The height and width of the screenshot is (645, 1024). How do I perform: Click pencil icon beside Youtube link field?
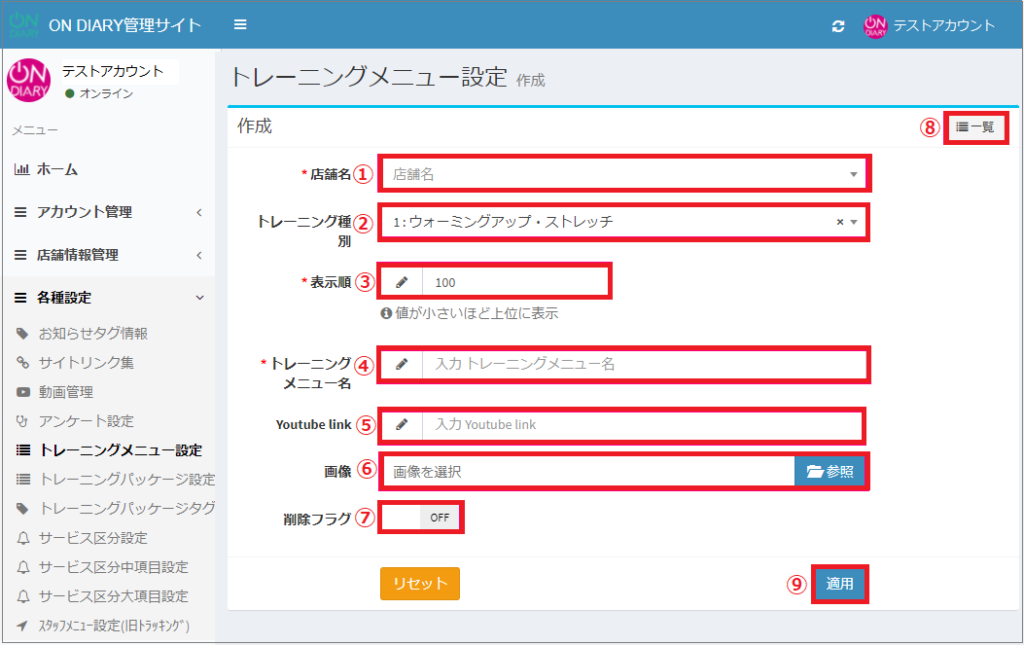coord(401,424)
